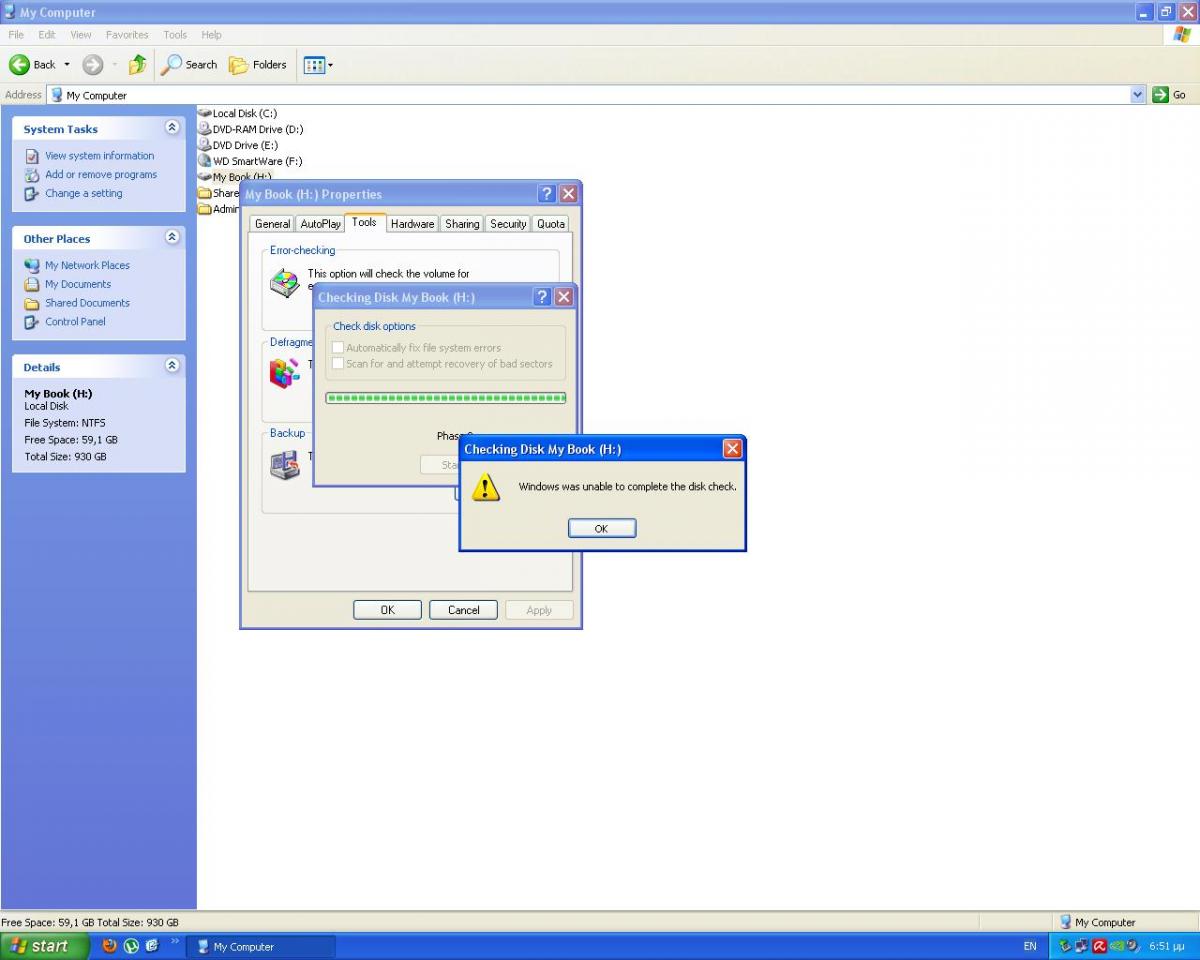Click the Go button beside address bar
The width and height of the screenshot is (1200, 960).
[x=1168, y=95]
